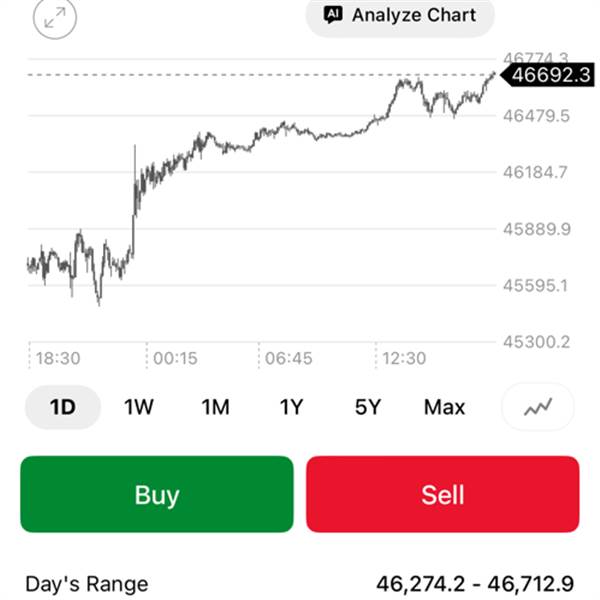The width and height of the screenshot is (600, 600).
Task: Switch chart to 5Y range
Action: [x=368, y=407]
